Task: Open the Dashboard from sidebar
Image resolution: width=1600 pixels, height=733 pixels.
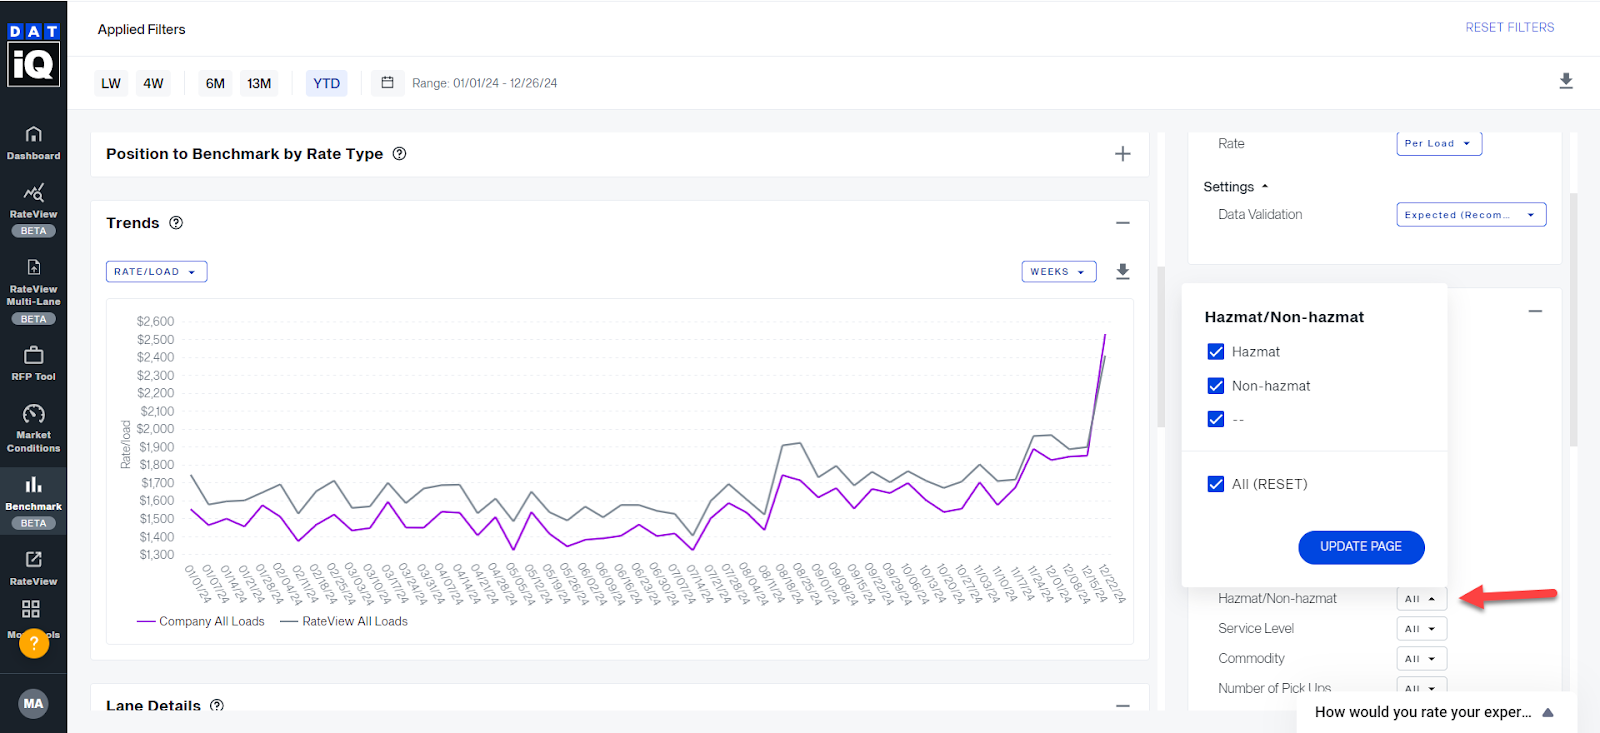Action: 33,142
